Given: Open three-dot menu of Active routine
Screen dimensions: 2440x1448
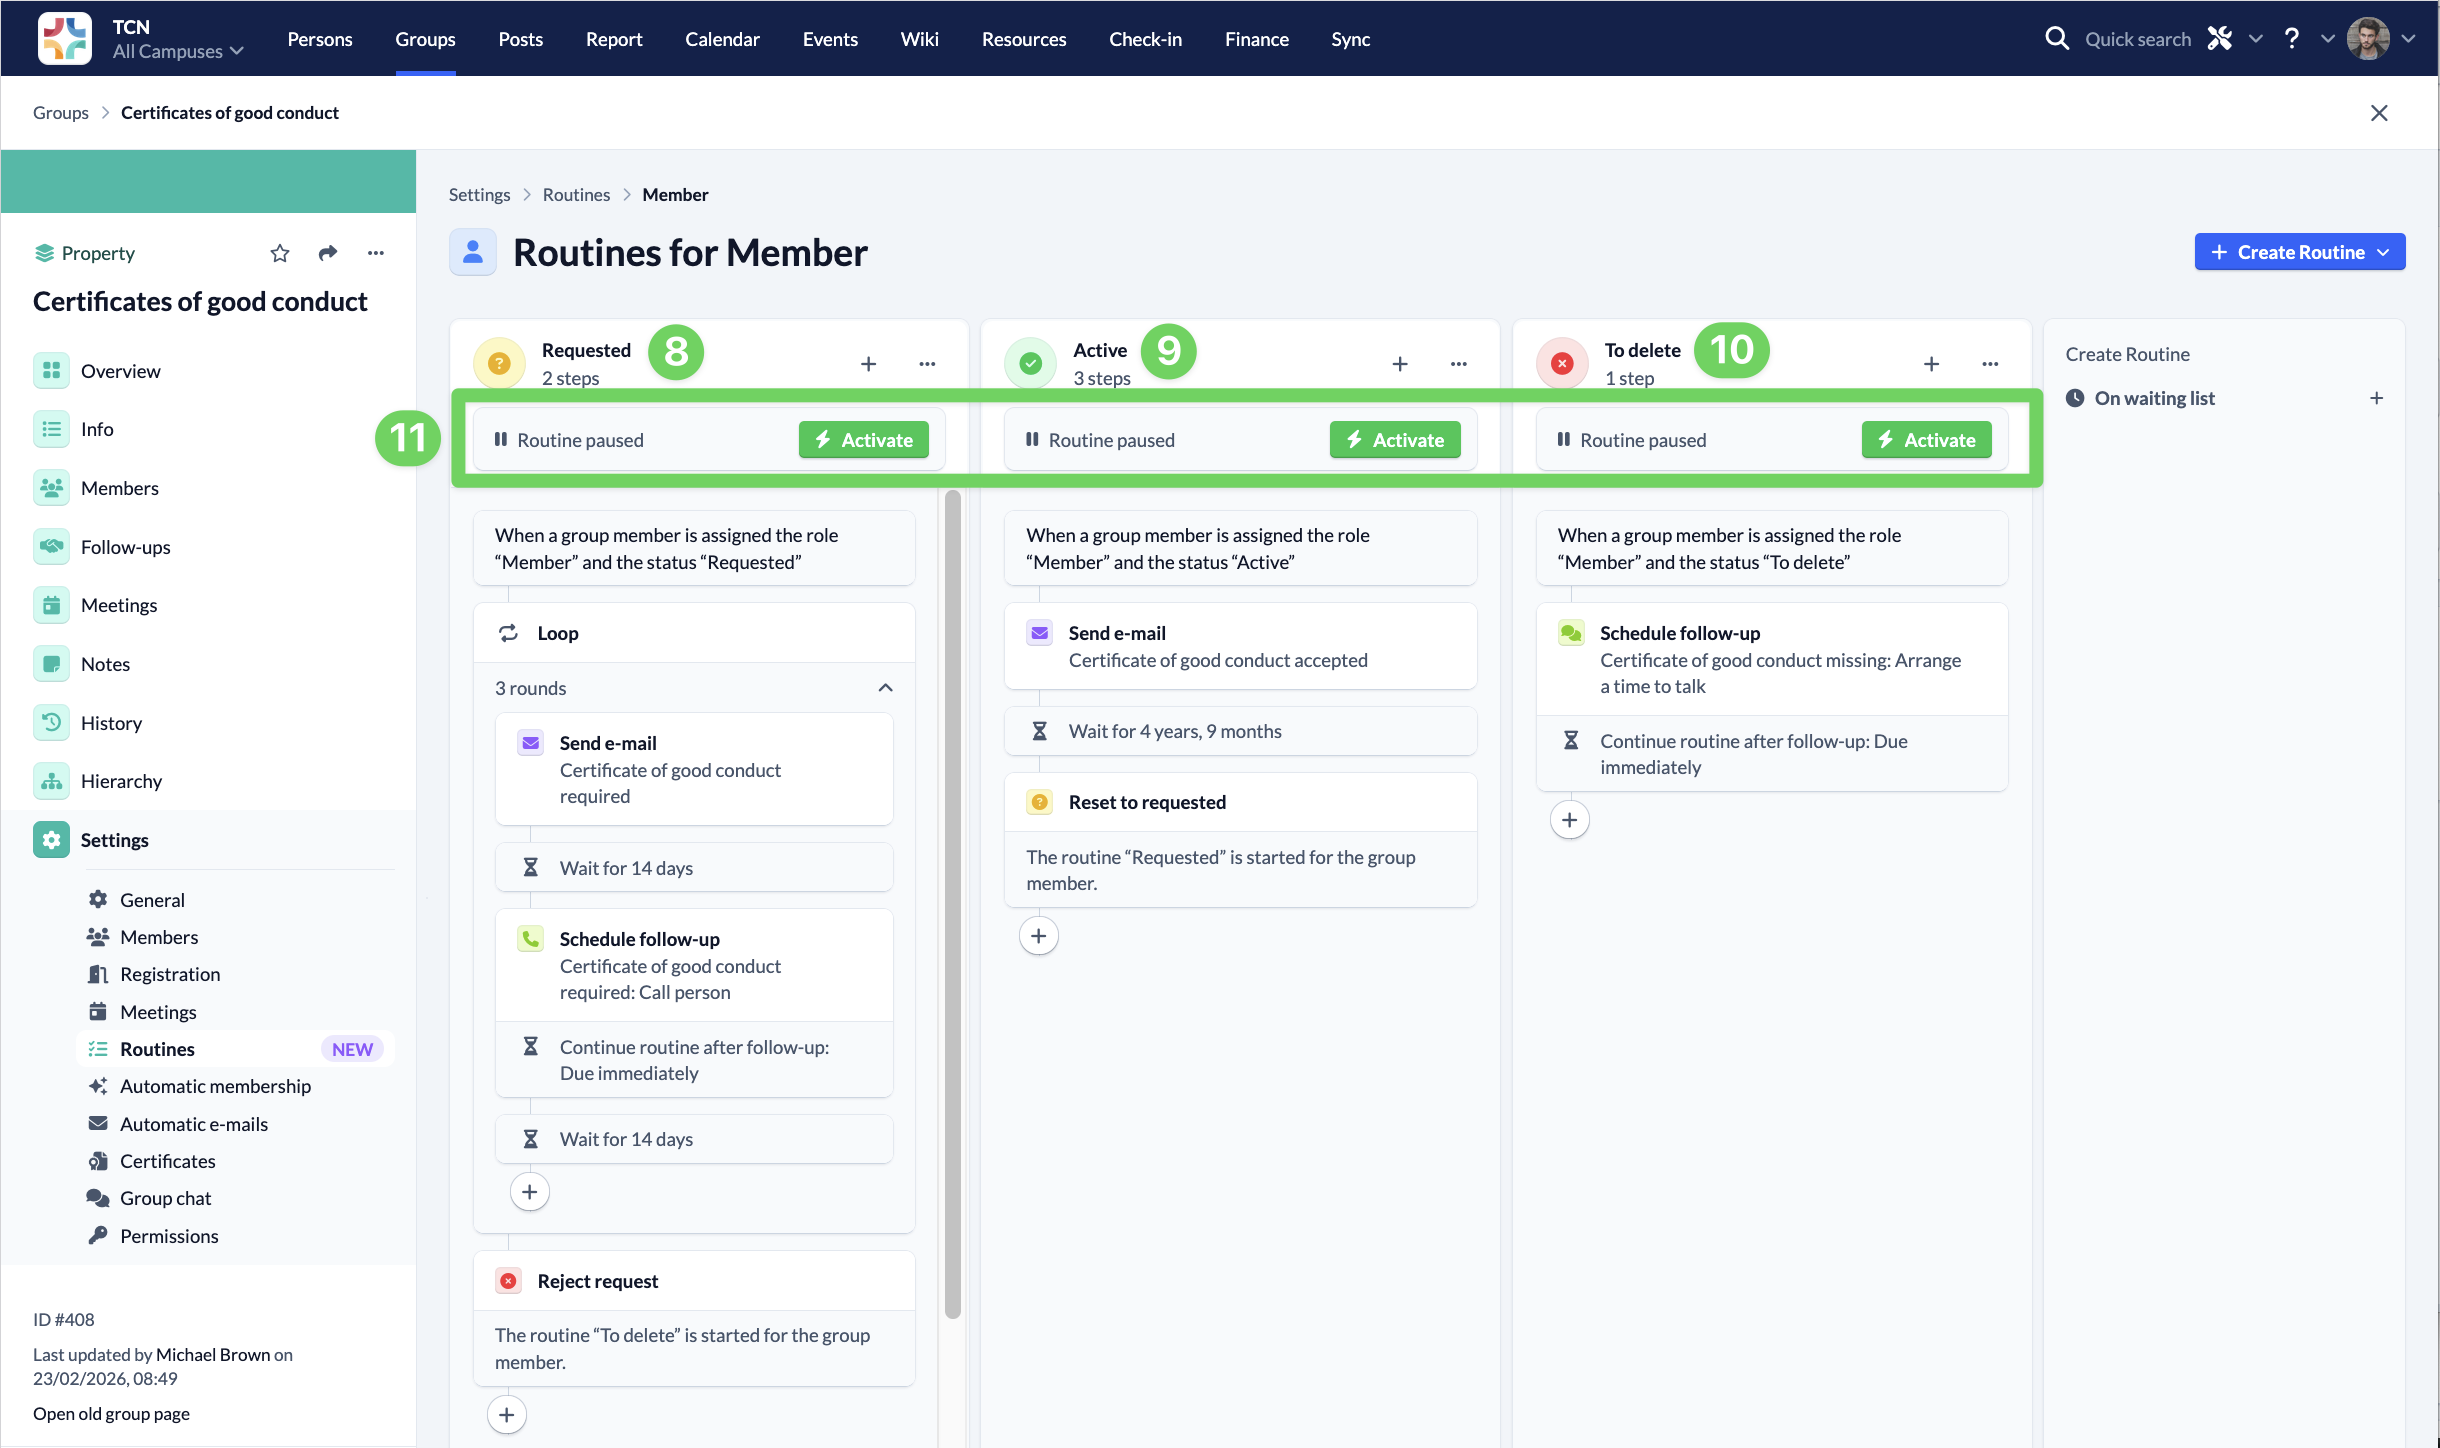Looking at the screenshot, I should [1459, 364].
